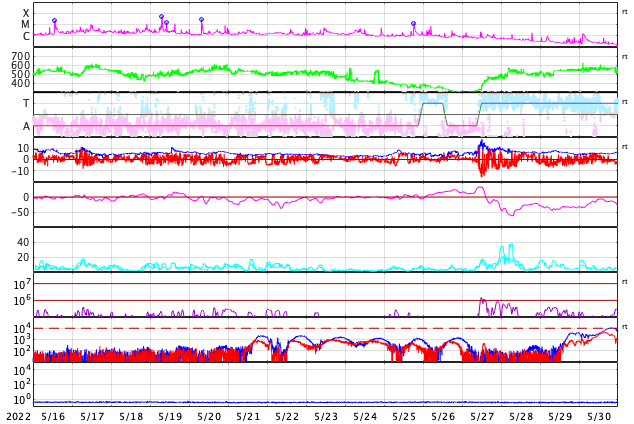The width and height of the screenshot is (634, 424).
Task: Click the 40 axis label
Action: click(x=23, y=243)
